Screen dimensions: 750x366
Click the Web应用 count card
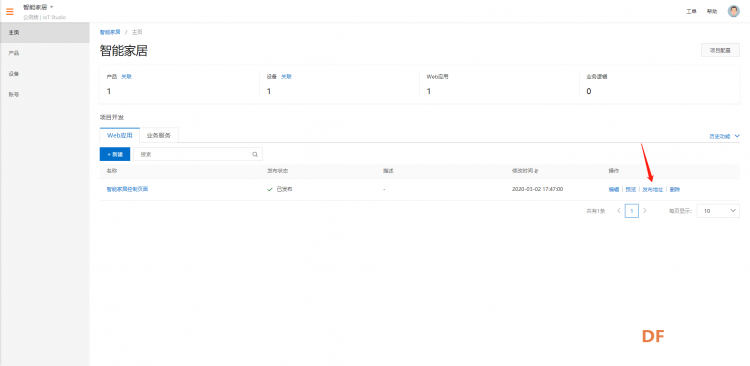[499, 84]
